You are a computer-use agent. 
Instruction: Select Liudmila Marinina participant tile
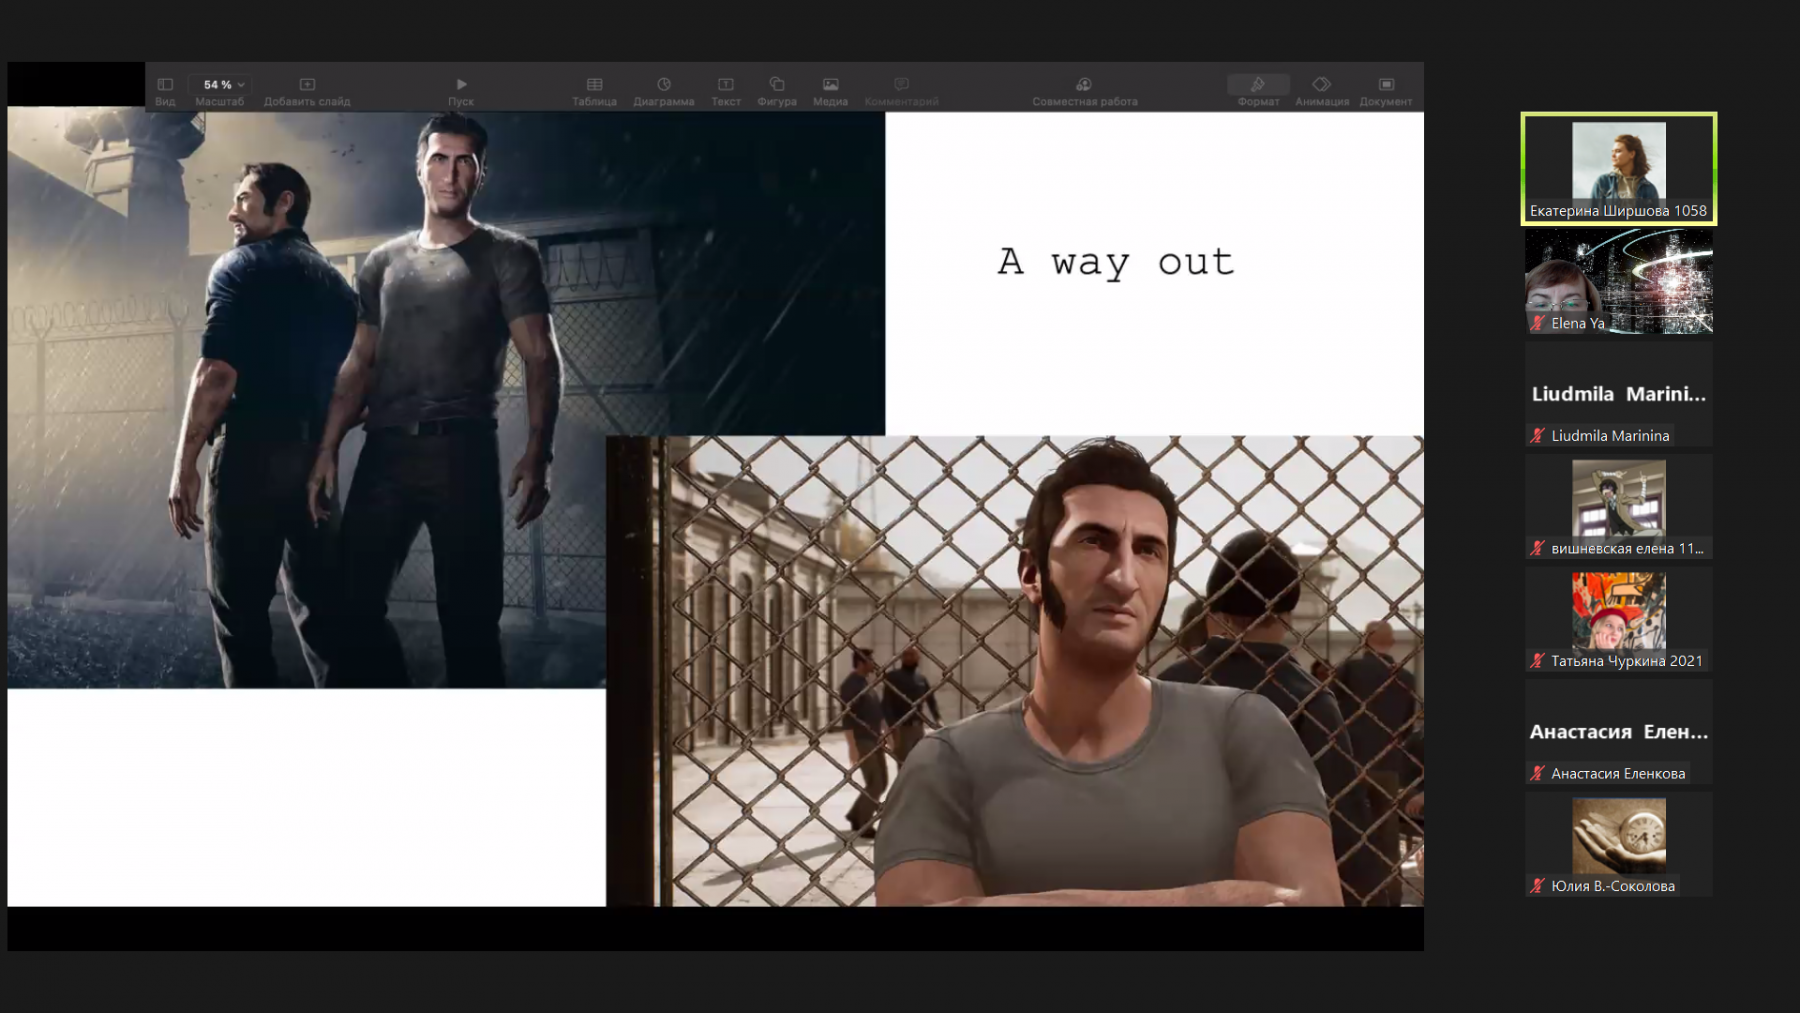[1619, 394]
